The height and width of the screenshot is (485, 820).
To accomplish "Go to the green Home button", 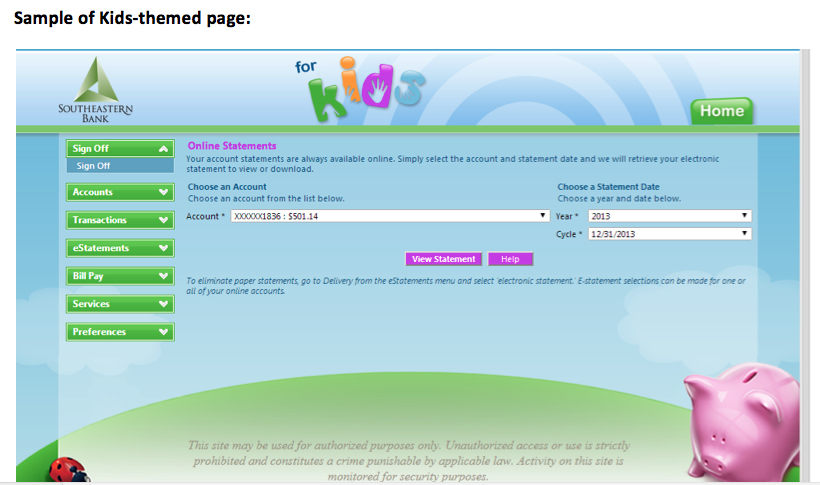I will pyautogui.click(x=722, y=111).
